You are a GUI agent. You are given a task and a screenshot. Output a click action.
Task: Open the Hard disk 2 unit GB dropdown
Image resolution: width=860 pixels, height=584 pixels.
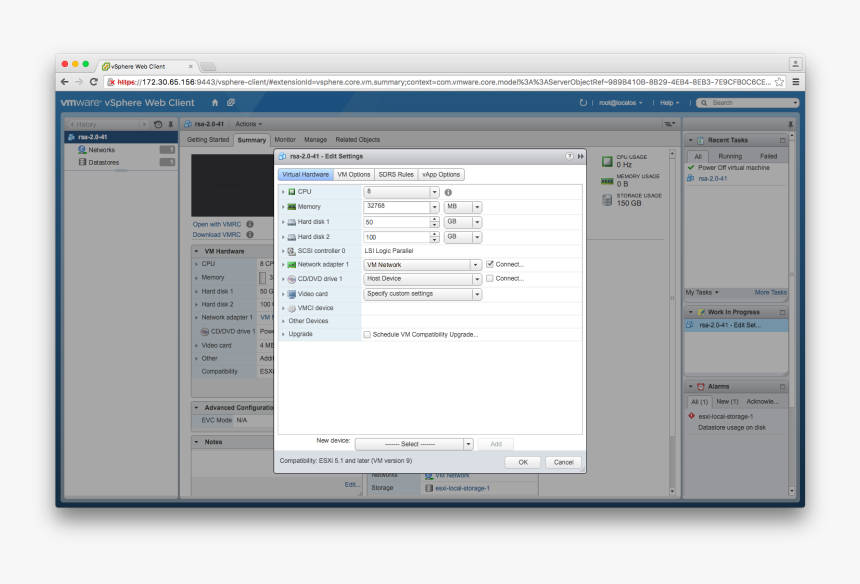coord(477,237)
